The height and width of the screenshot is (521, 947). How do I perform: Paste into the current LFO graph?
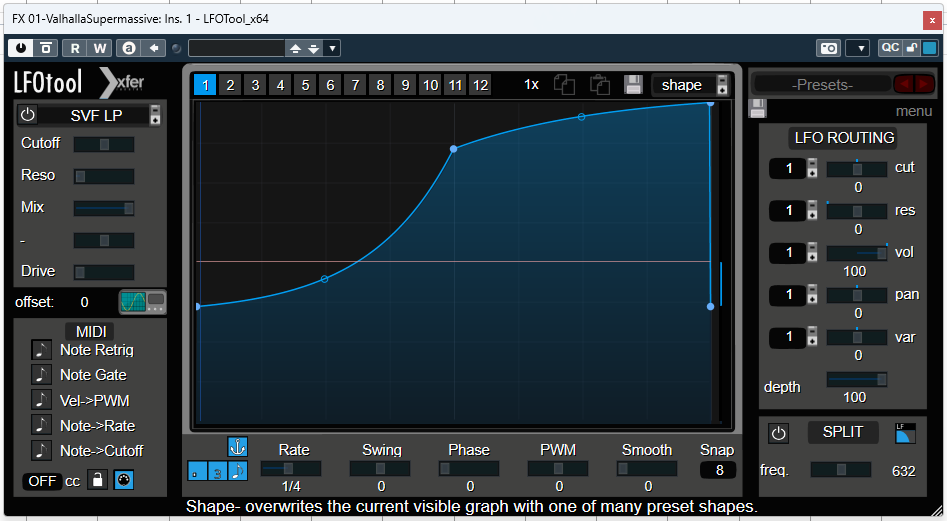pos(599,85)
